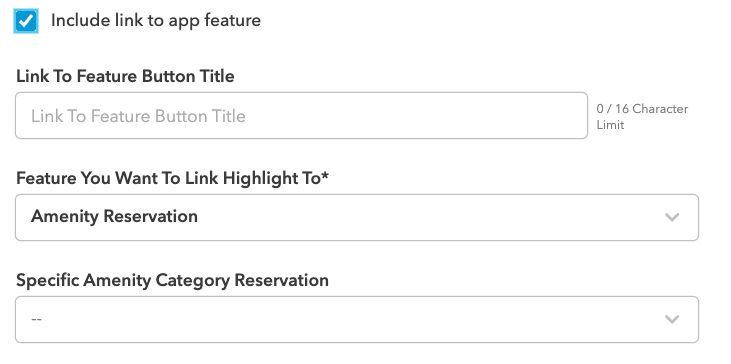Click the '0 / 16 Character Limit' counter text
Image resolution: width=731 pixels, height=364 pixels.
[642, 117]
